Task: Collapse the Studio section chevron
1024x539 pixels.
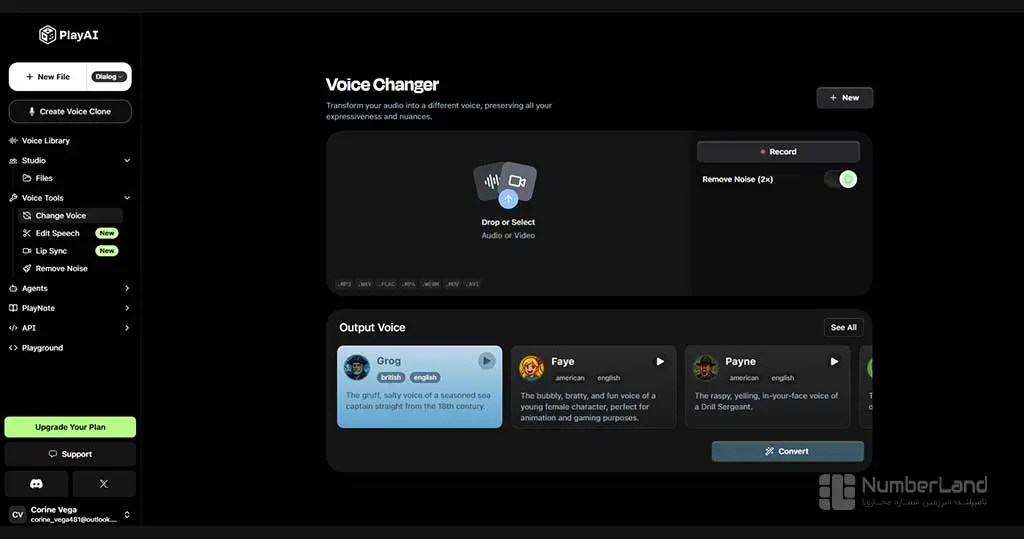Action: coord(127,160)
